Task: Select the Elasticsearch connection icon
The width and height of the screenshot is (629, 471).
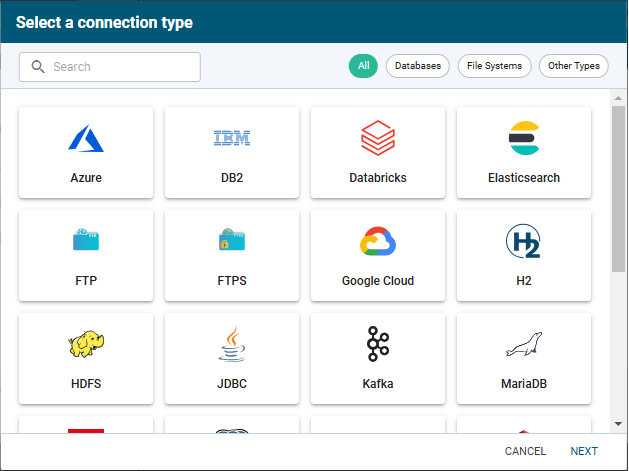Action: 524,138
